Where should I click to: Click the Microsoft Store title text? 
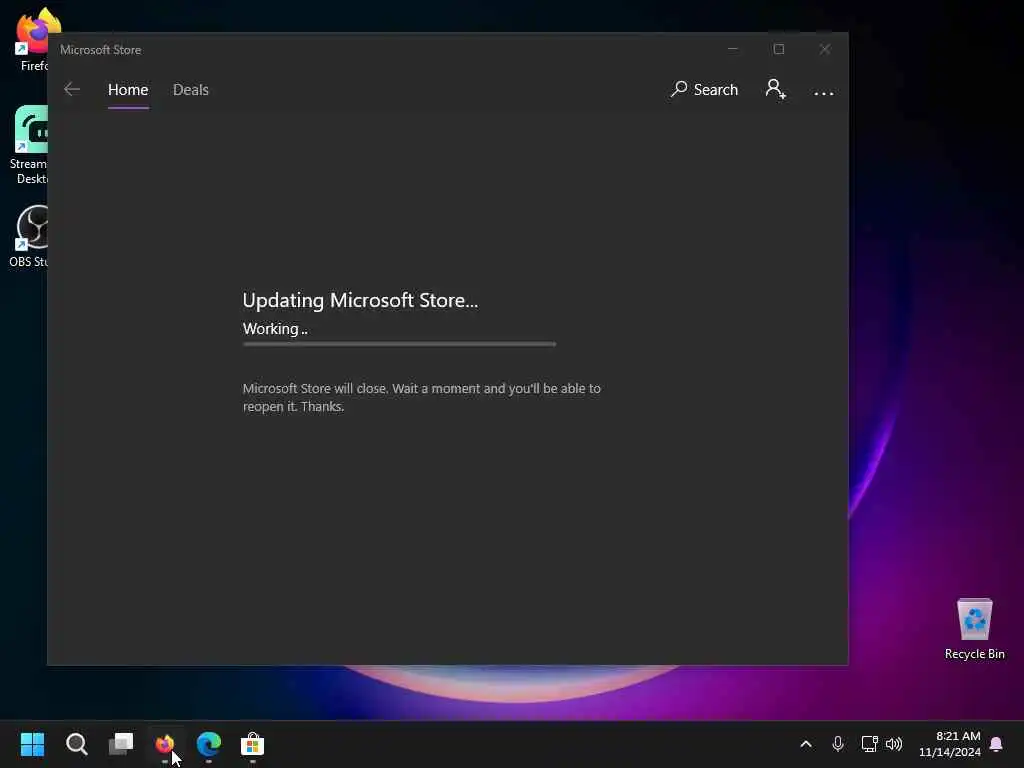point(101,50)
